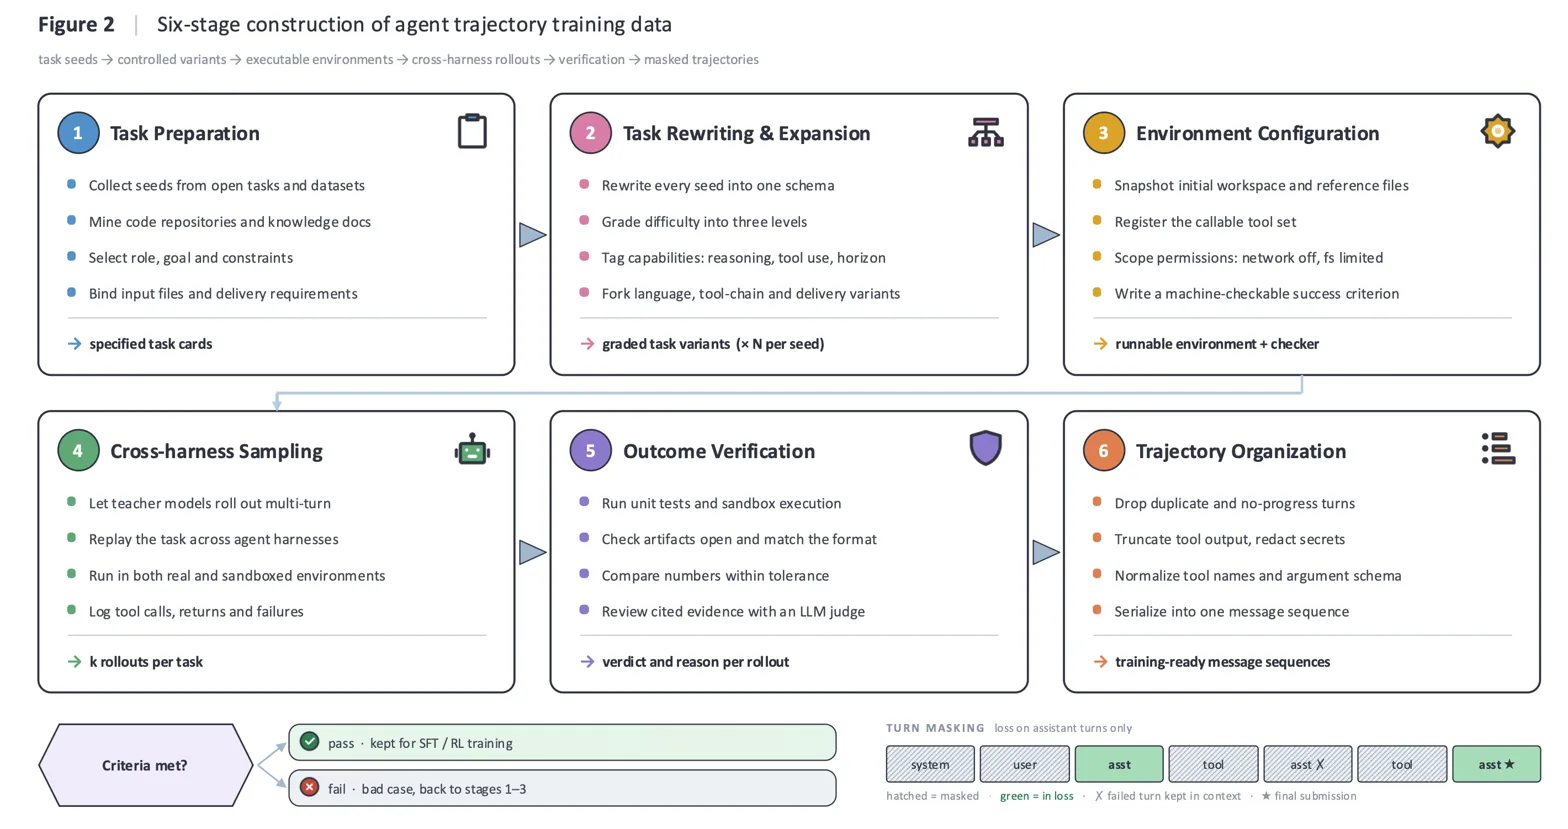This screenshot has height=829, width=1568.
Task: Click the red X icon beside 'fail'
Action: tap(310, 788)
